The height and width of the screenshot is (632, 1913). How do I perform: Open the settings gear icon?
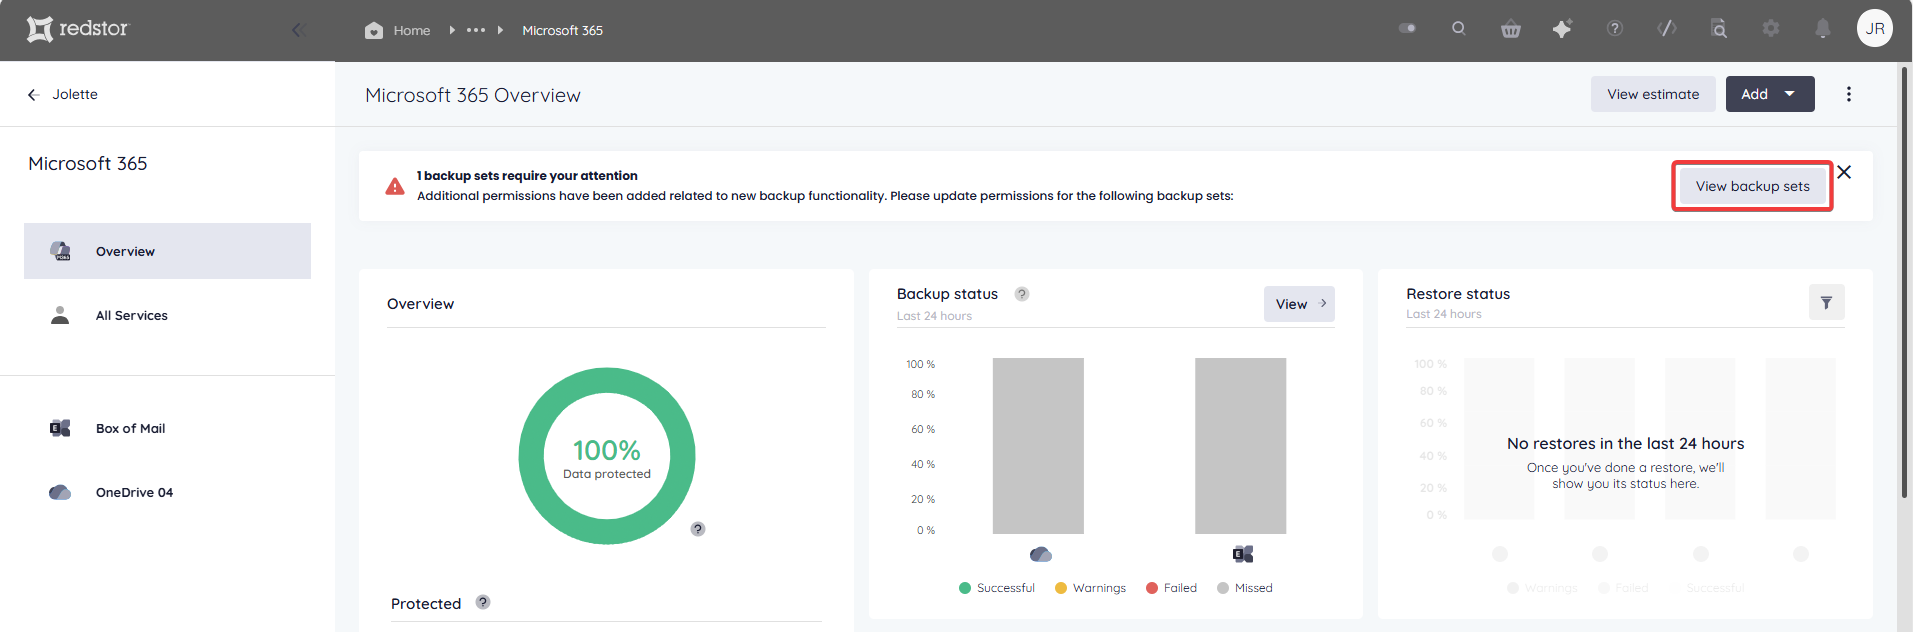pyautogui.click(x=1771, y=28)
